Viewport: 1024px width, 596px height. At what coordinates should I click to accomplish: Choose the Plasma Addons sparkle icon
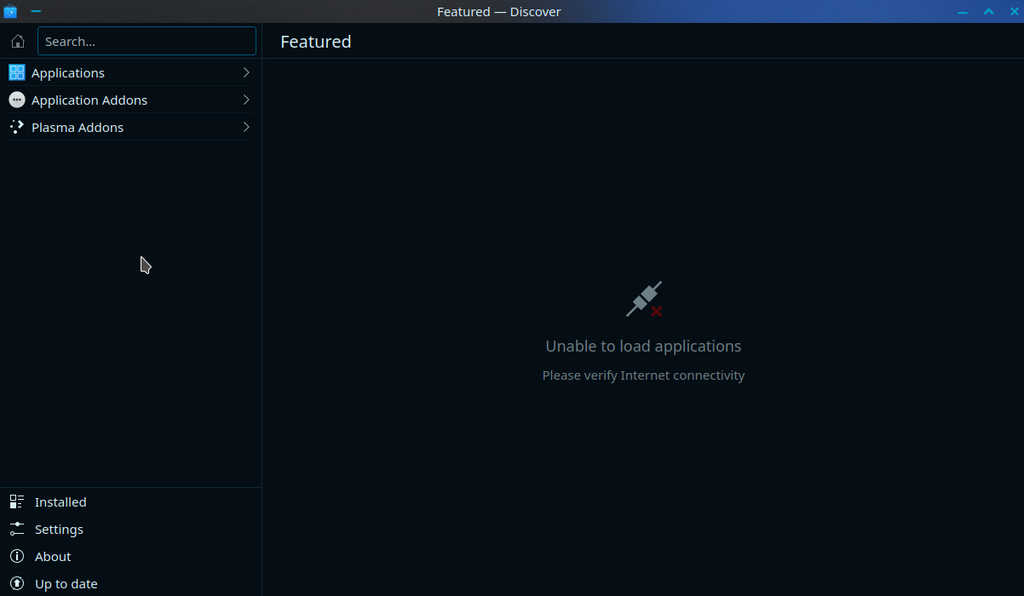(x=17, y=127)
